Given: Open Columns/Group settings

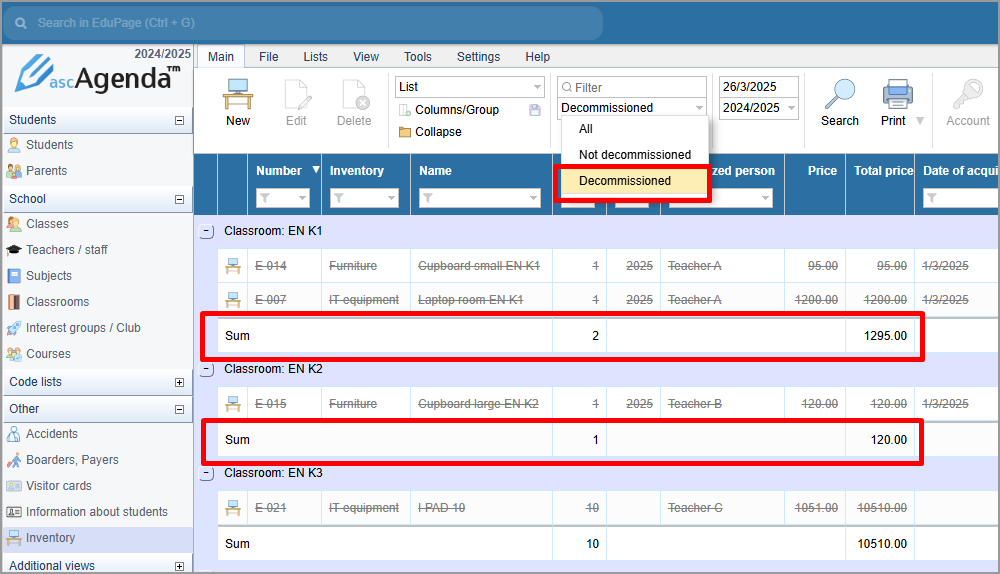Looking at the screenshot, I should click(456, 110).
